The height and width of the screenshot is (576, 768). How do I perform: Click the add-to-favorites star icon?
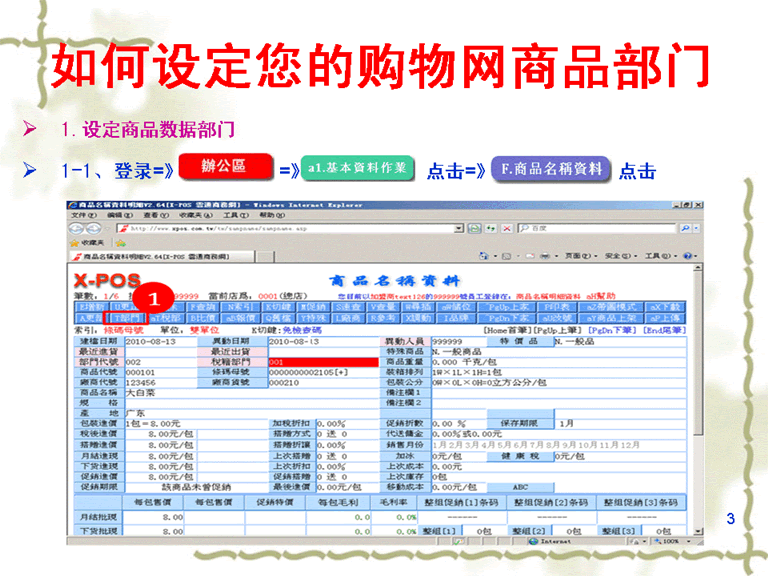121,243
